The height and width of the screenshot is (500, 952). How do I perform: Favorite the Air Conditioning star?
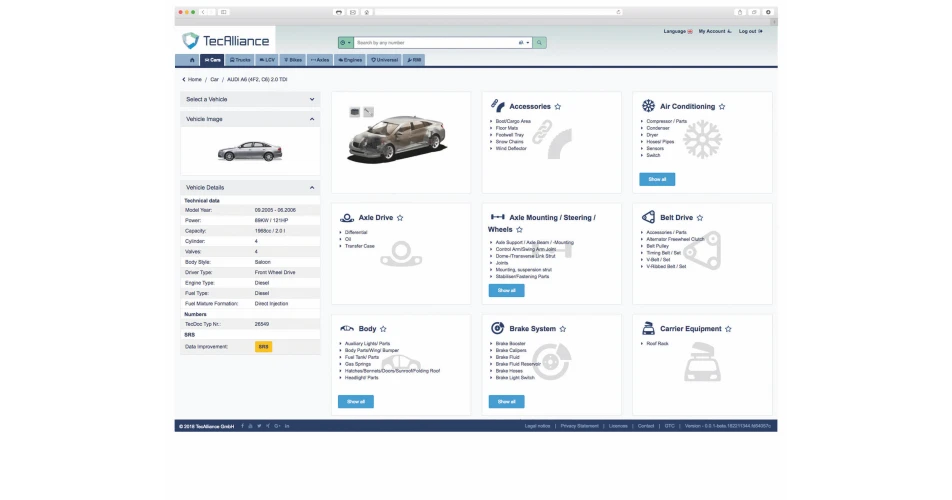[x=722, y=107]
